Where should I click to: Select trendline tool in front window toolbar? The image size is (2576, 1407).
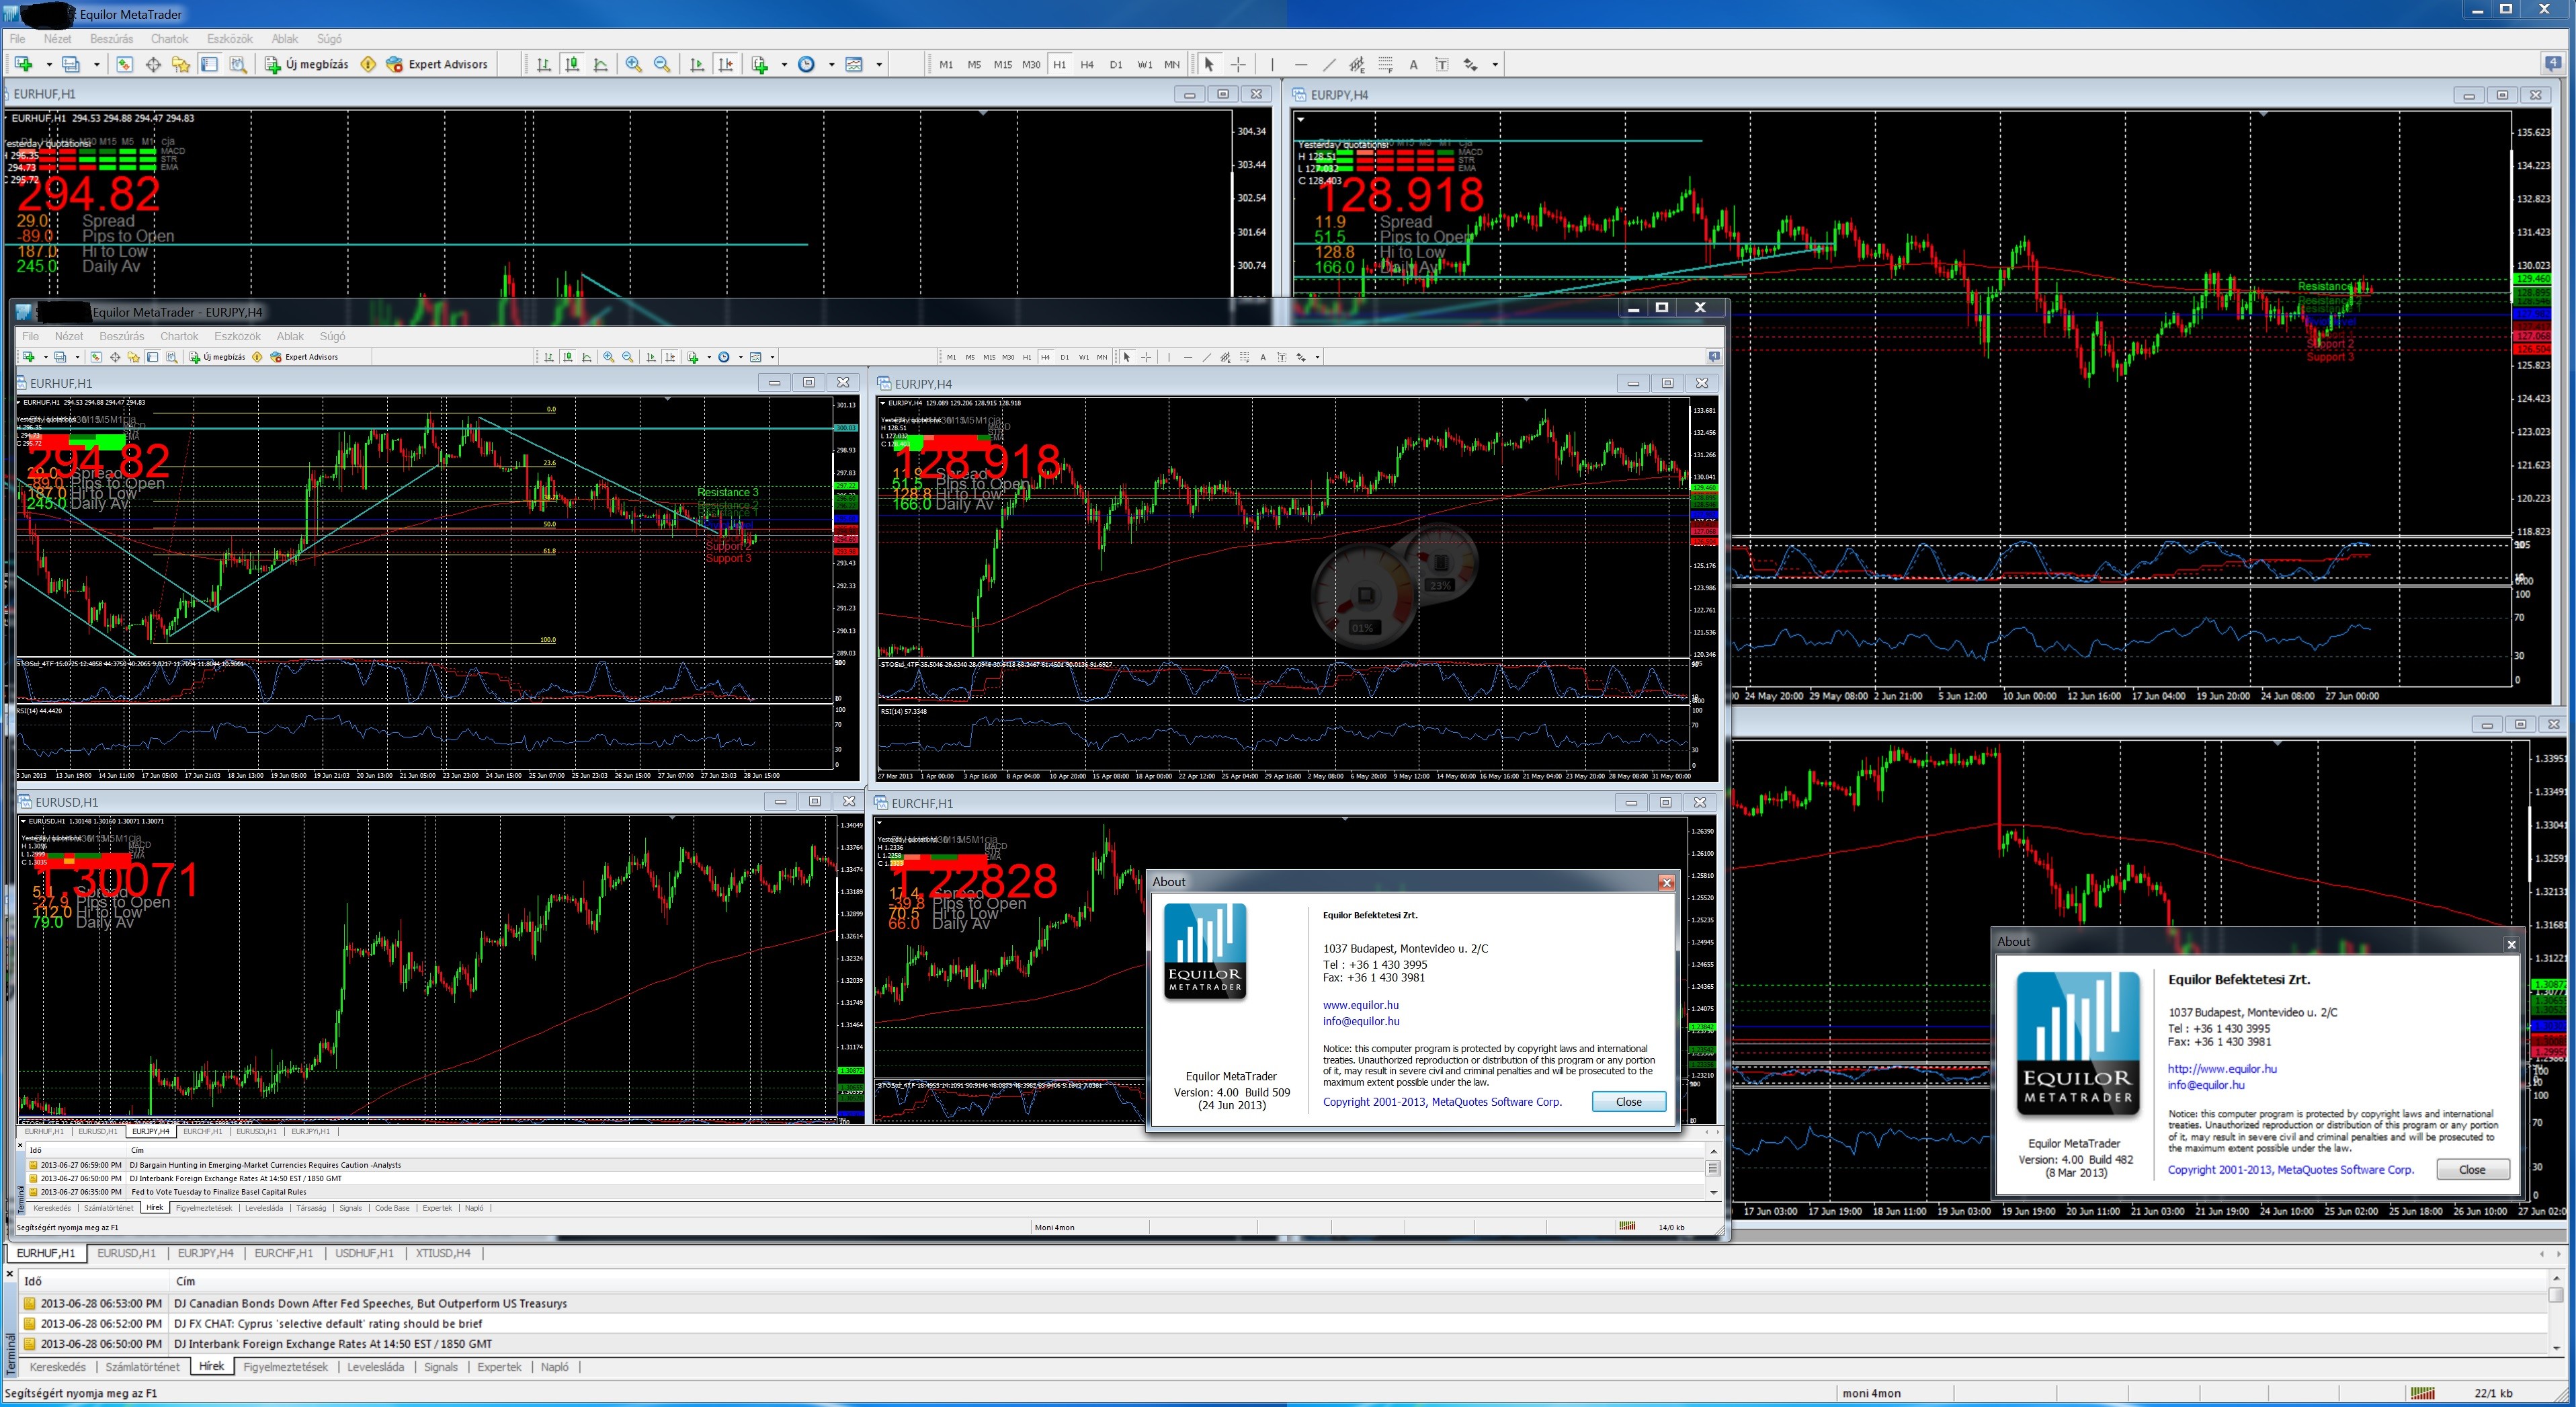tap(1207, 357)
